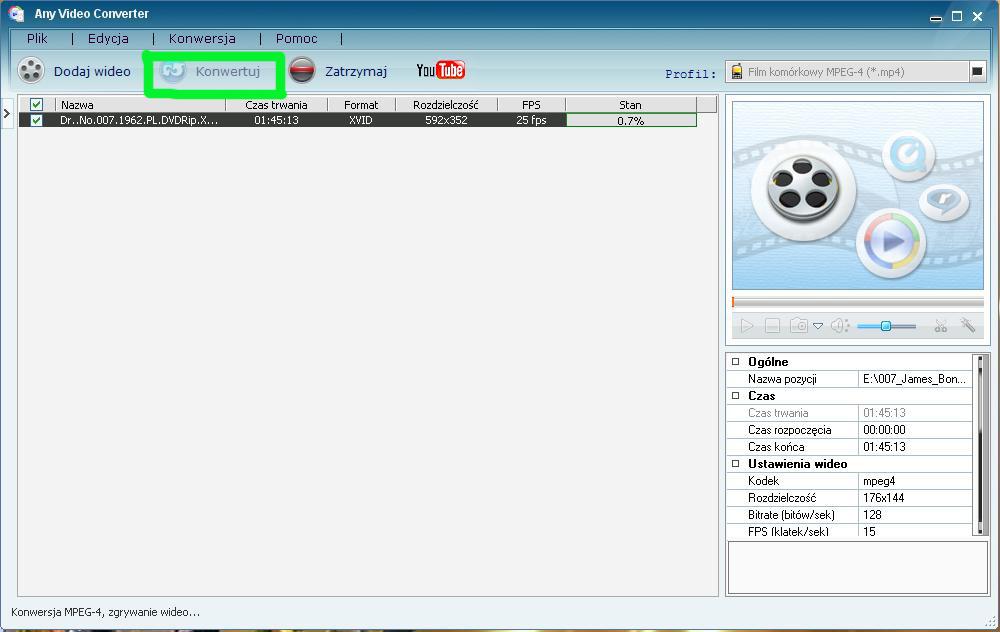
Task: Click the magic wand effects icon
Action: (968, 326)
